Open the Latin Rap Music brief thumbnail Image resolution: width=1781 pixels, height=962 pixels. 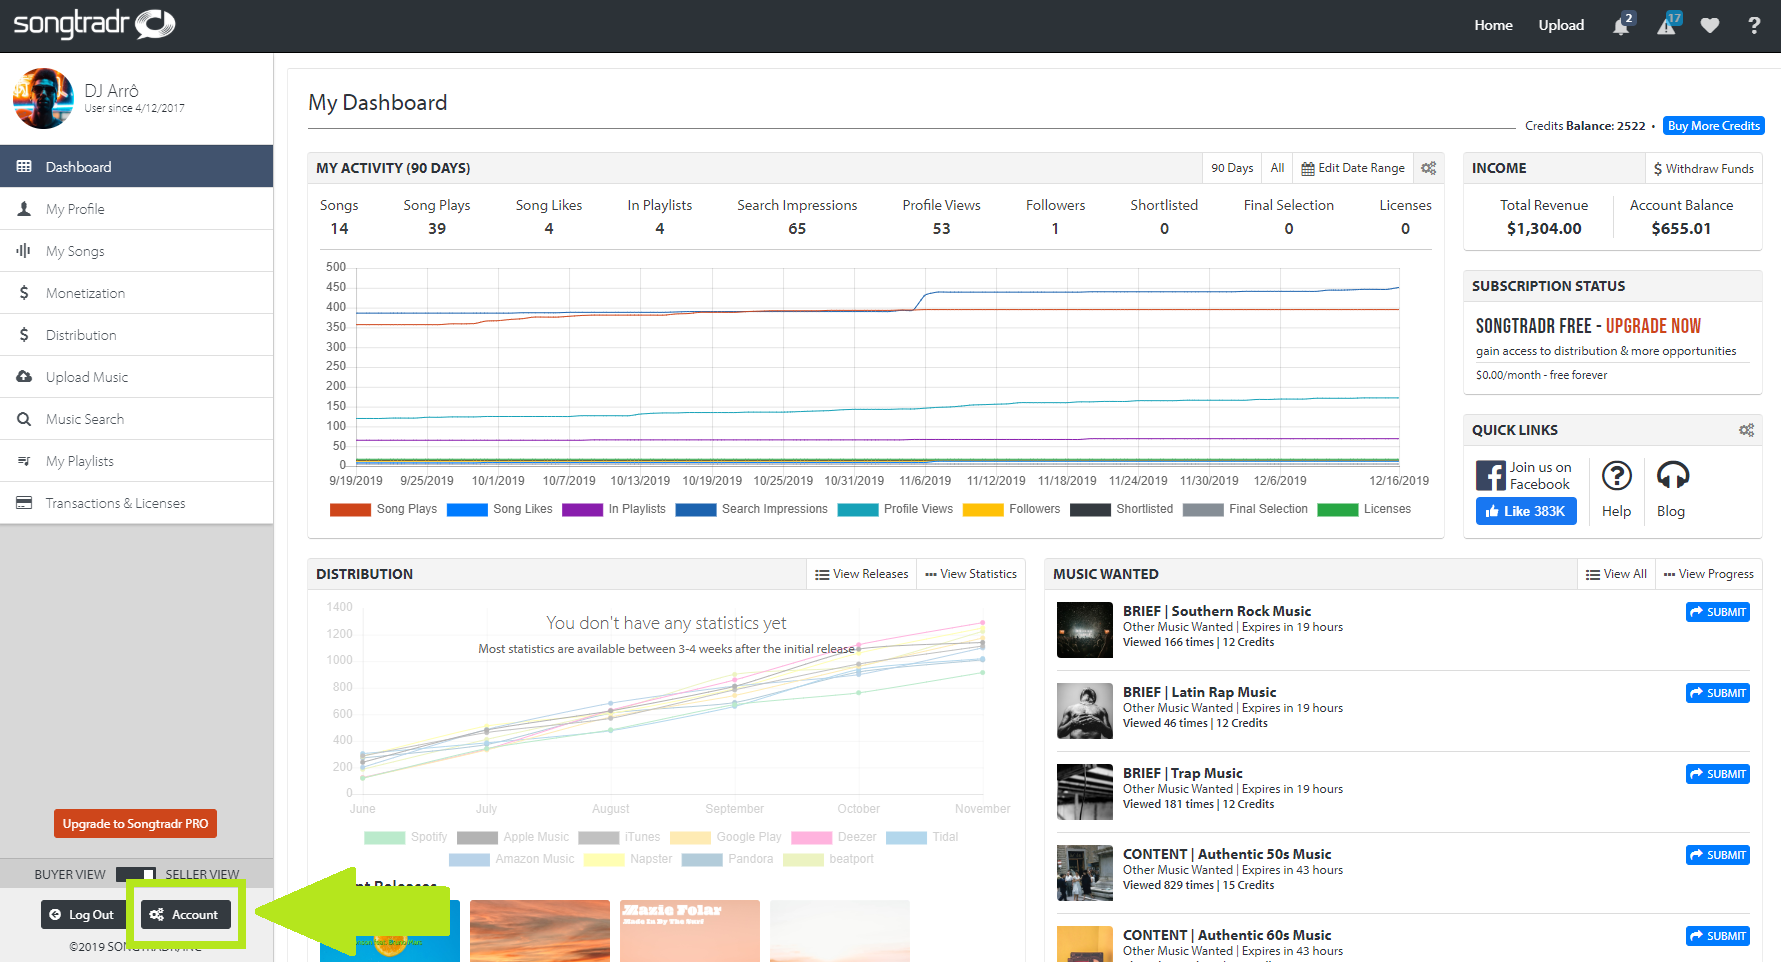click(1084, 711)
